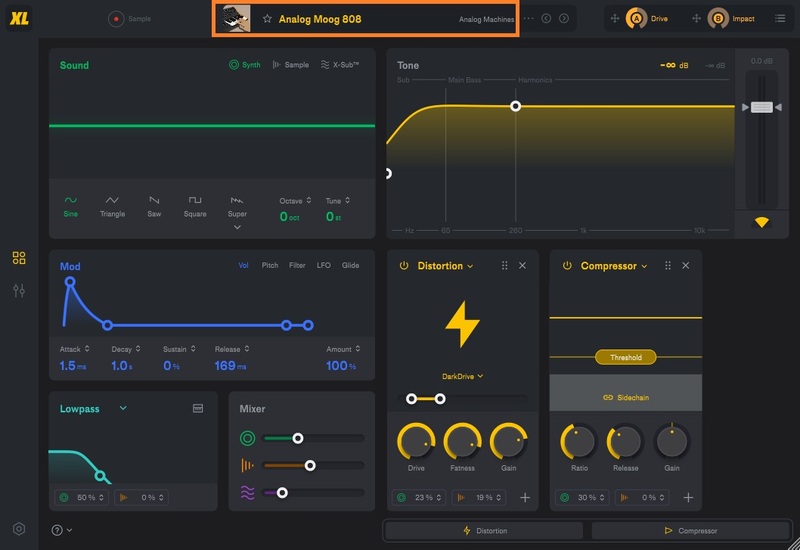Adjust the green synth mixer slider

coord(298,438)
